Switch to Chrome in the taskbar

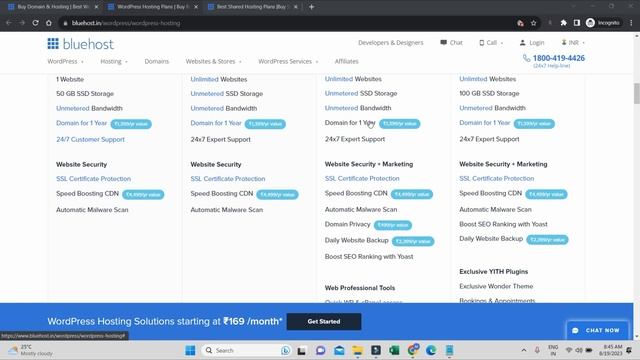413,350
